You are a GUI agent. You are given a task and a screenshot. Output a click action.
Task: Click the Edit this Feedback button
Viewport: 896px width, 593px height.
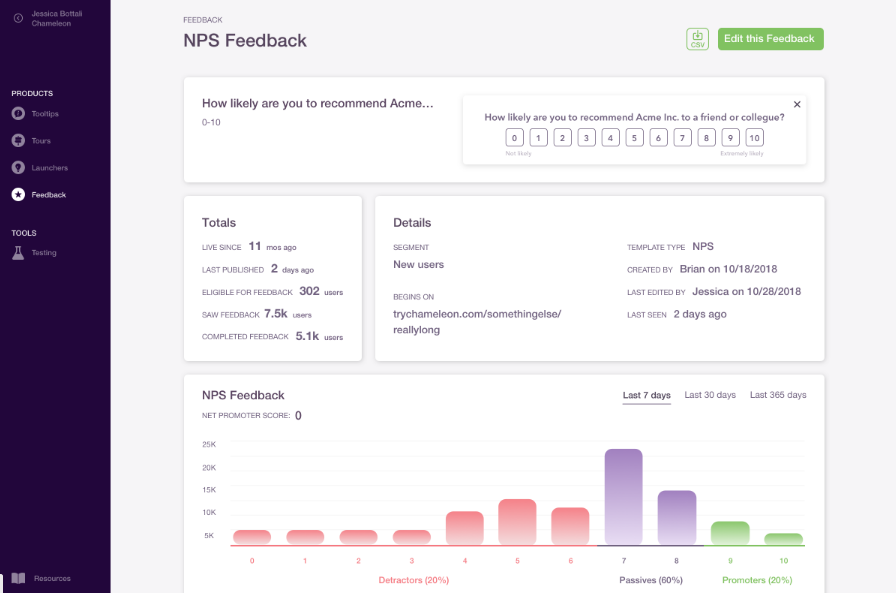(x=770, y=39)
